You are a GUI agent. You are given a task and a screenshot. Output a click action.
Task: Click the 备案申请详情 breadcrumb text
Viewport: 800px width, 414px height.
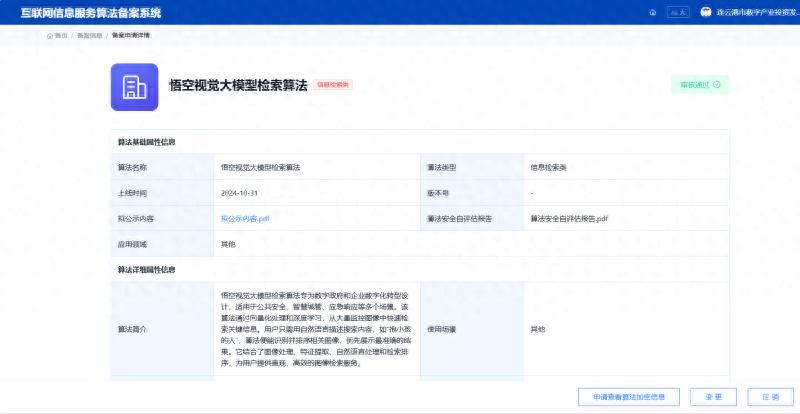131,35
